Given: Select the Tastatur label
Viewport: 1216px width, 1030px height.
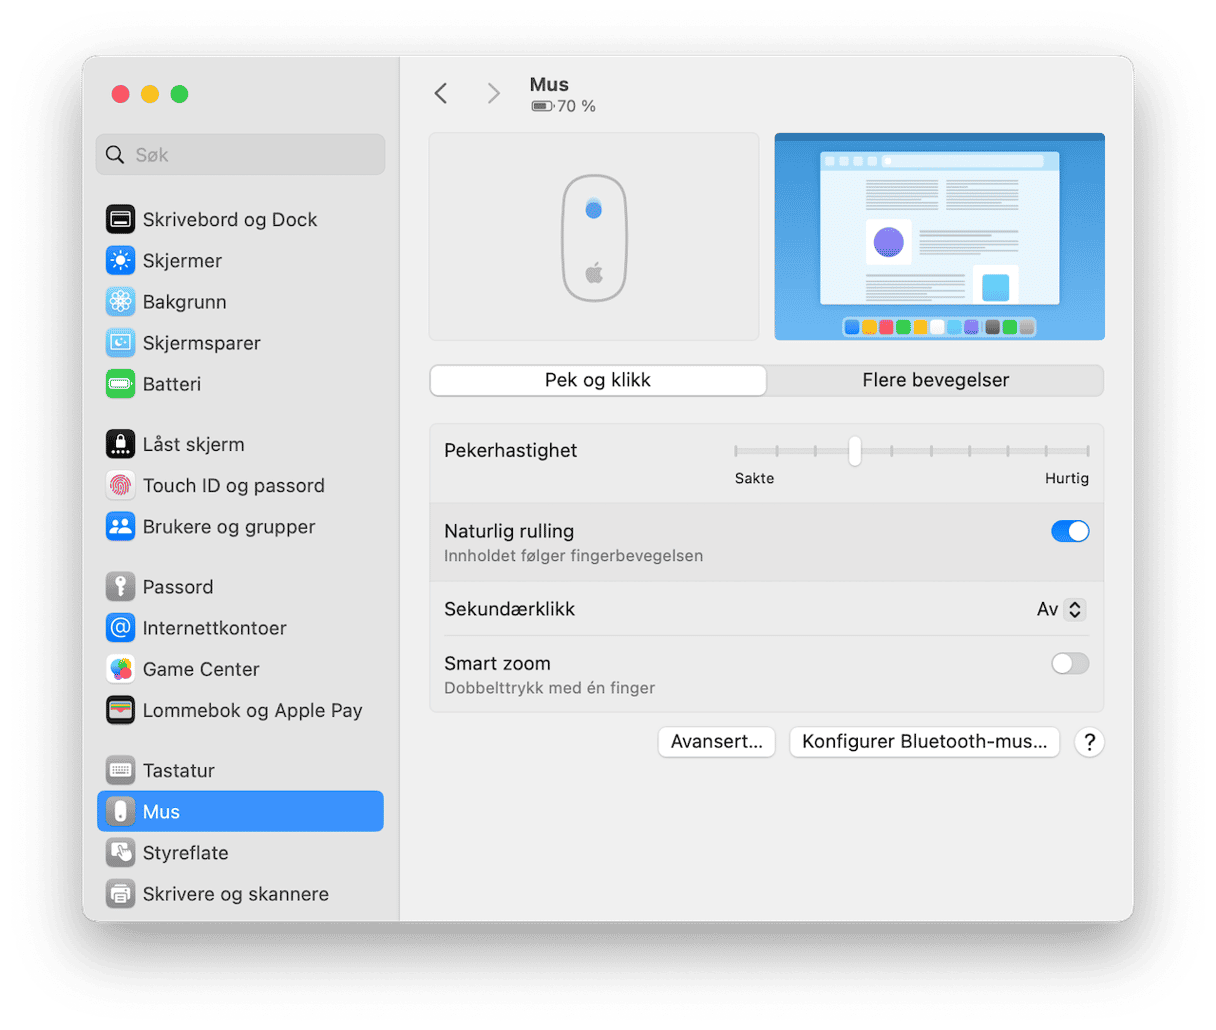Looking at the screenshot, I should (178, 770).
